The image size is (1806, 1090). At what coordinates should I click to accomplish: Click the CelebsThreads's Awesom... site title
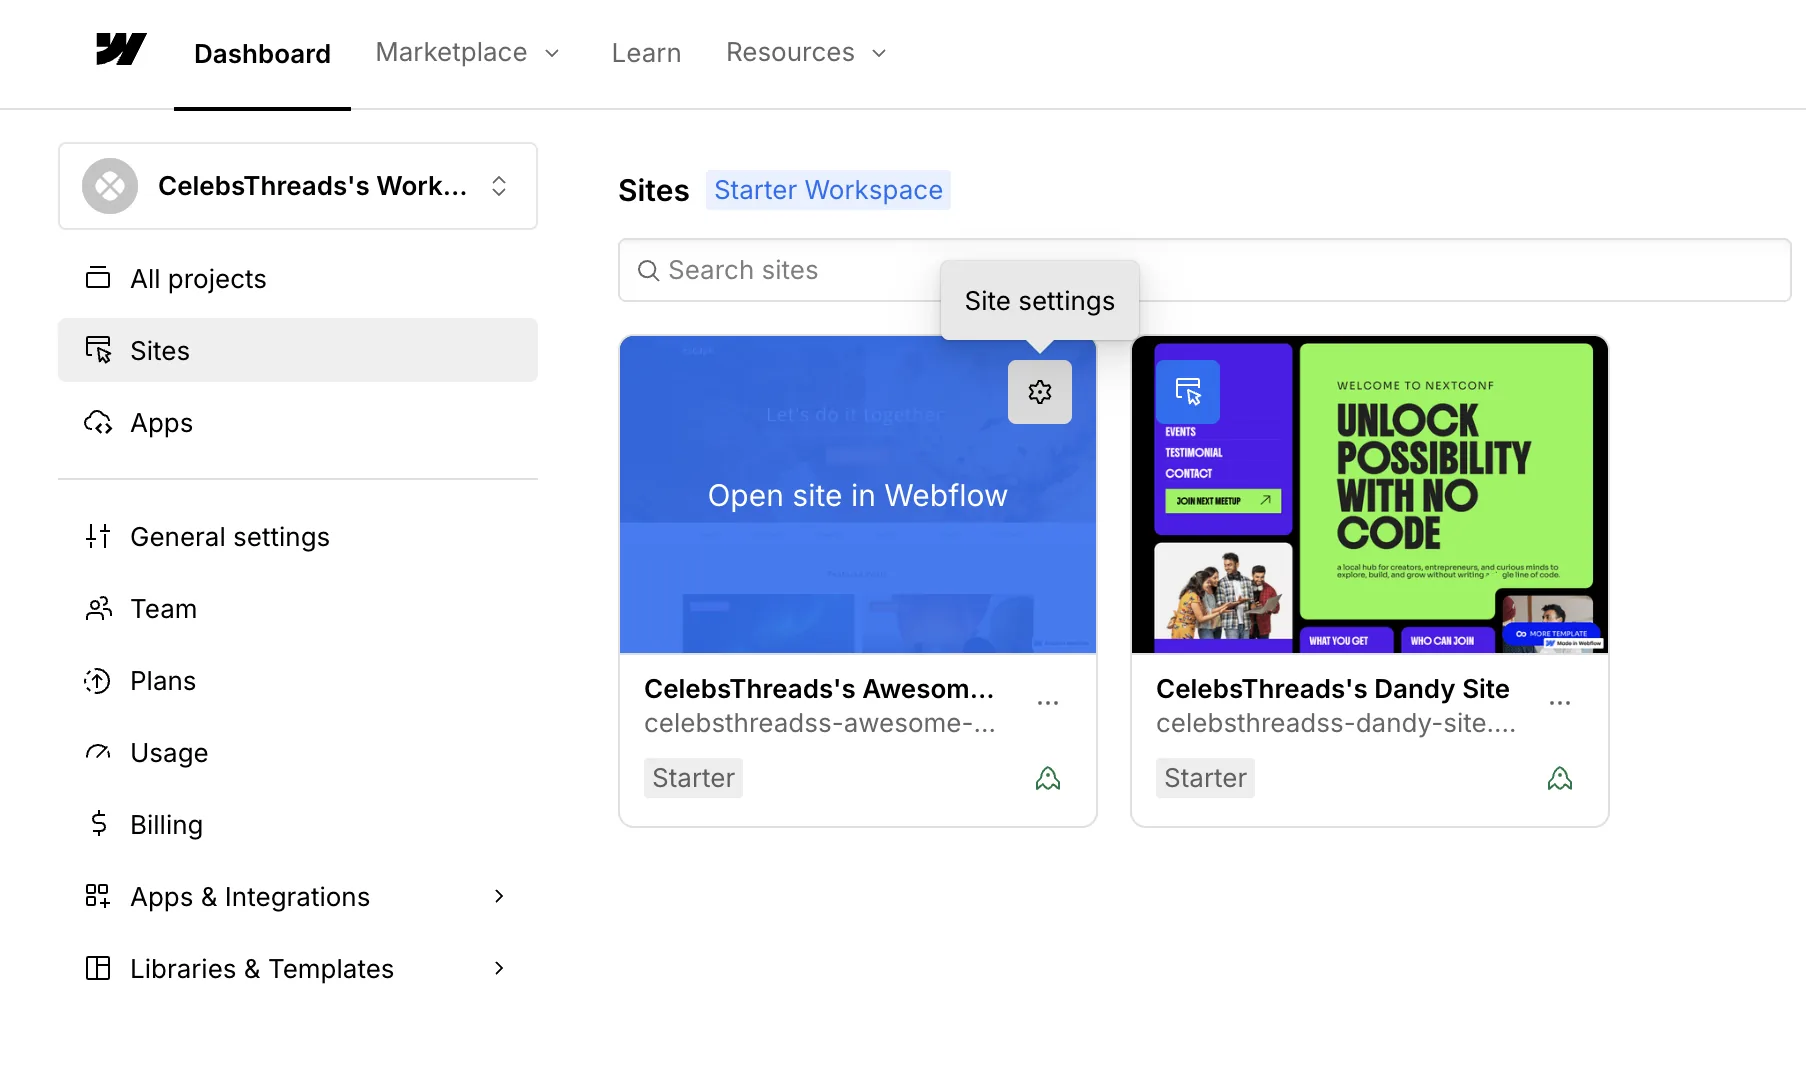click(x=819, y=689)
